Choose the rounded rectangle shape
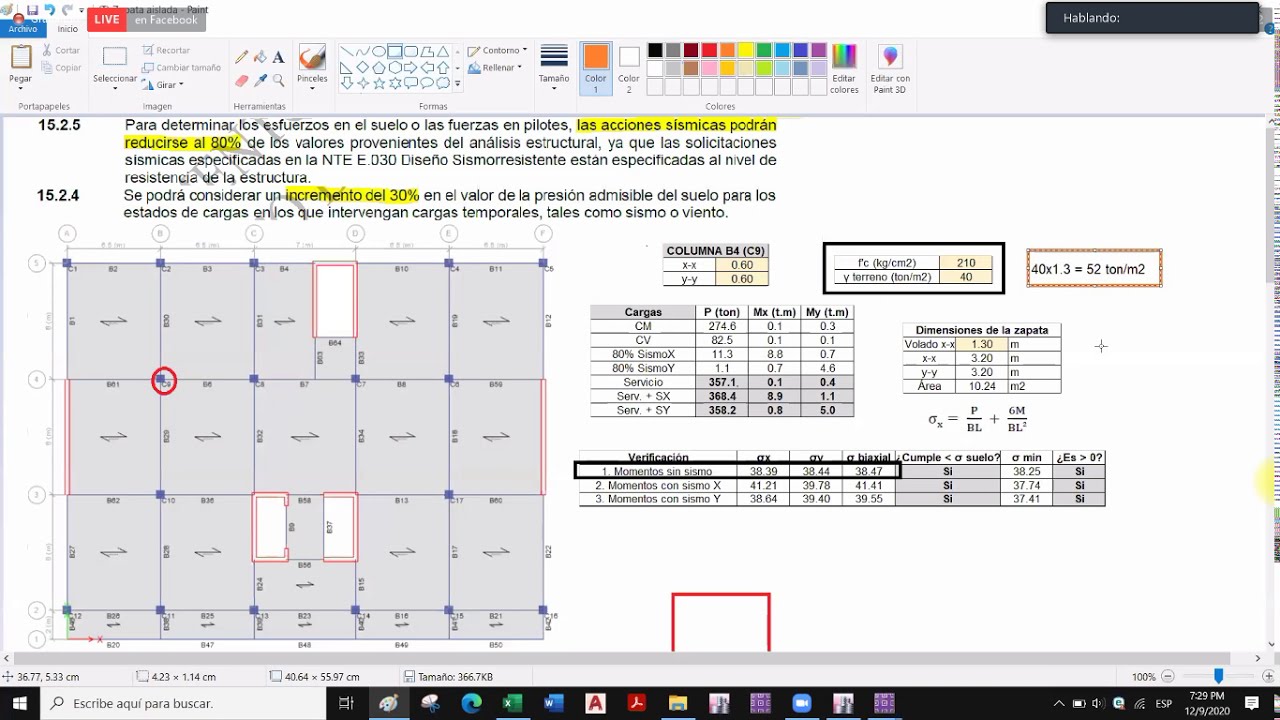Screen dimensions: 1280x720 click(x=412, y=52)
